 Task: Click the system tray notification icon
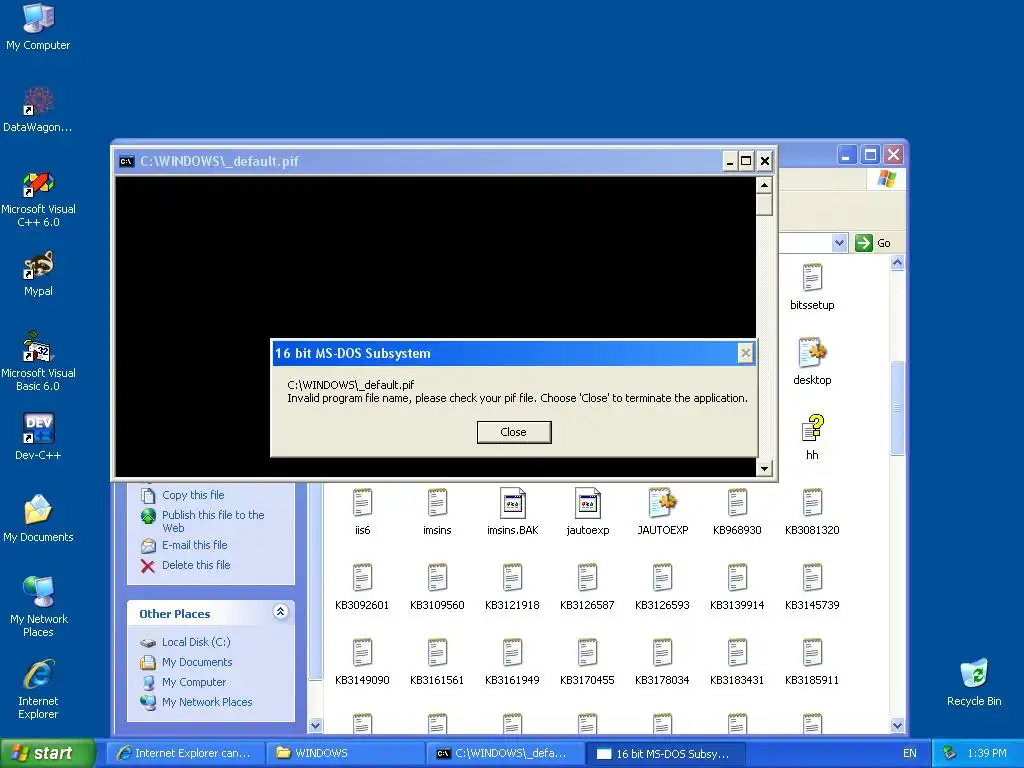950,753
